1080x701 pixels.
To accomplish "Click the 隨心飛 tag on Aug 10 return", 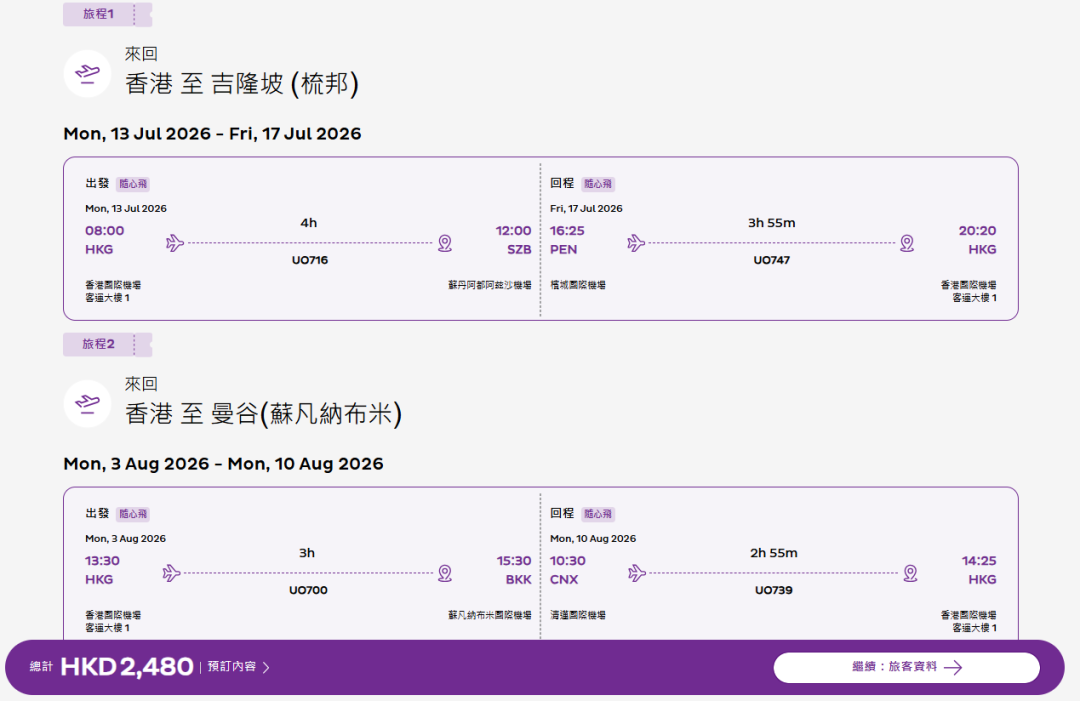I will click(x=598, y=514).
